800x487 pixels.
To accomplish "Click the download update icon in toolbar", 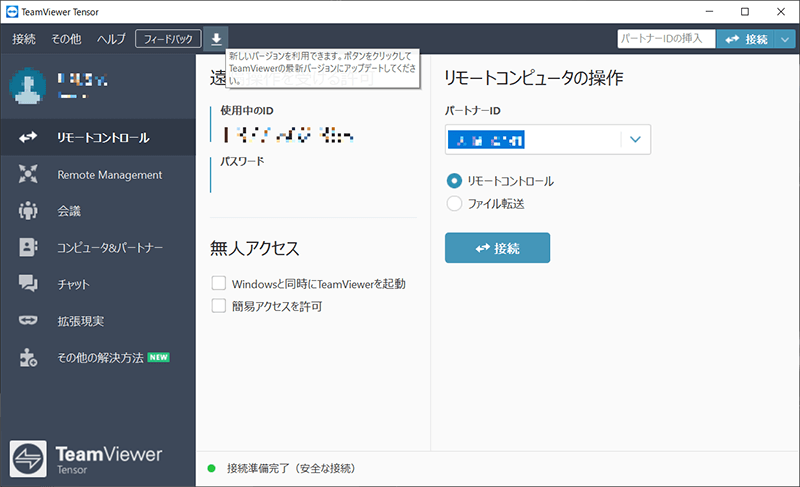I will [x=216, y=39].
